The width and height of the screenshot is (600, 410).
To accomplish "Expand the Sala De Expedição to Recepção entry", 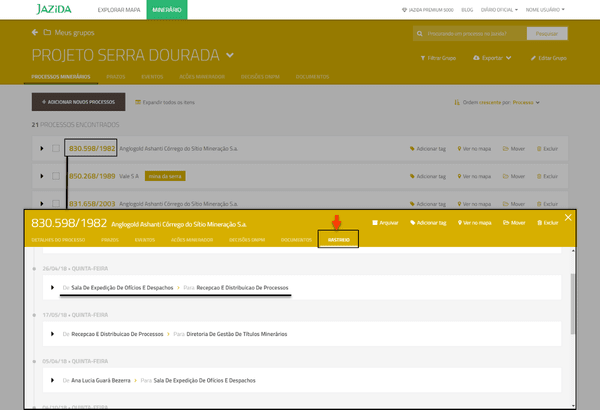I will coord(53,287).
